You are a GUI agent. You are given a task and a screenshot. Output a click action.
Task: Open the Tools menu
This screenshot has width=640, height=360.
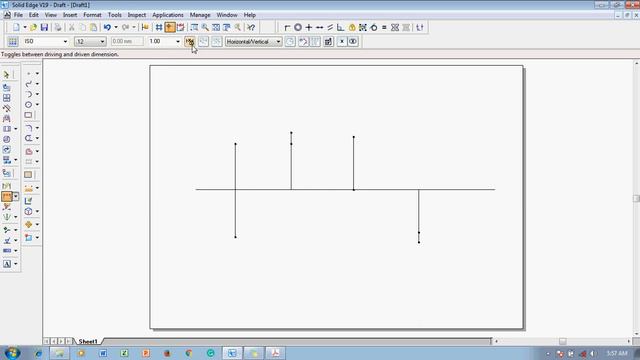click(x=115, y=15)
